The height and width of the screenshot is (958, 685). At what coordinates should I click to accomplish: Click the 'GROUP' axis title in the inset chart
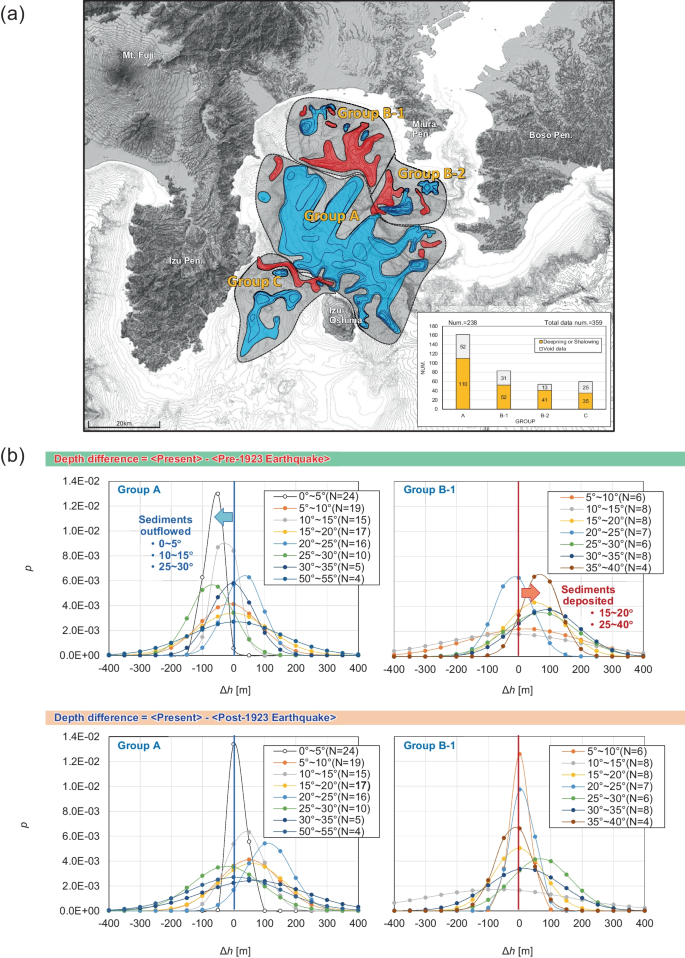[x=524, y=422]
